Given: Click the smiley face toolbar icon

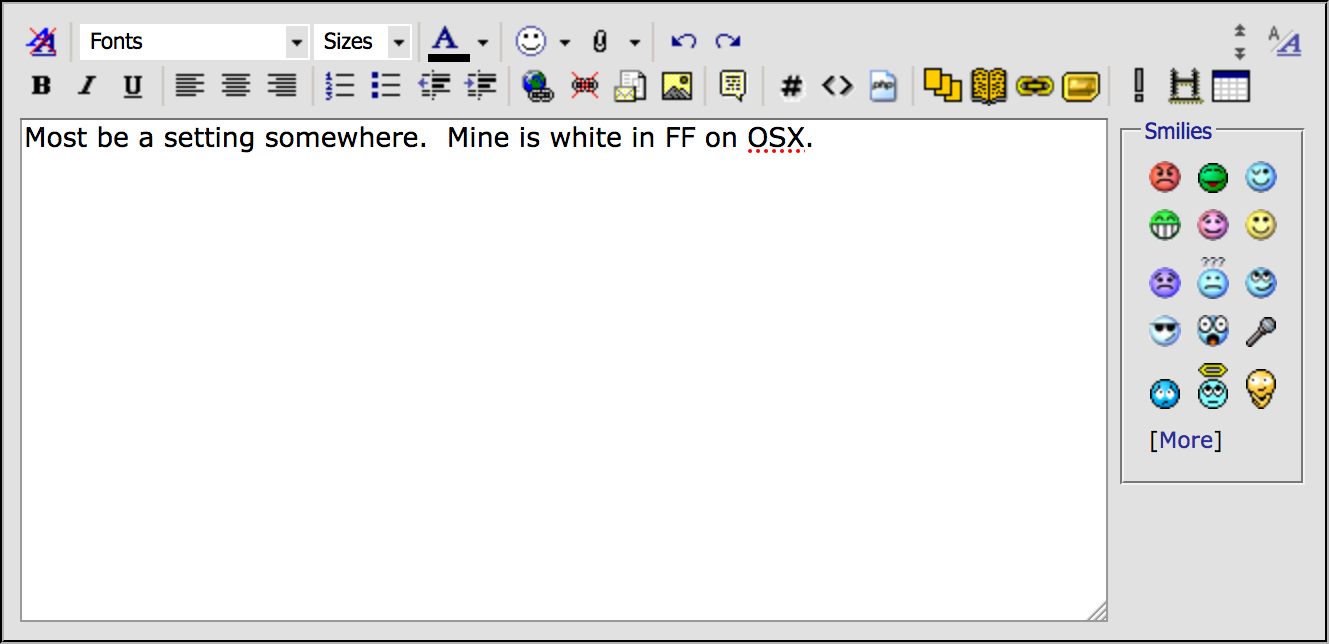Looking at the screenshot, I should pos(531,42).
